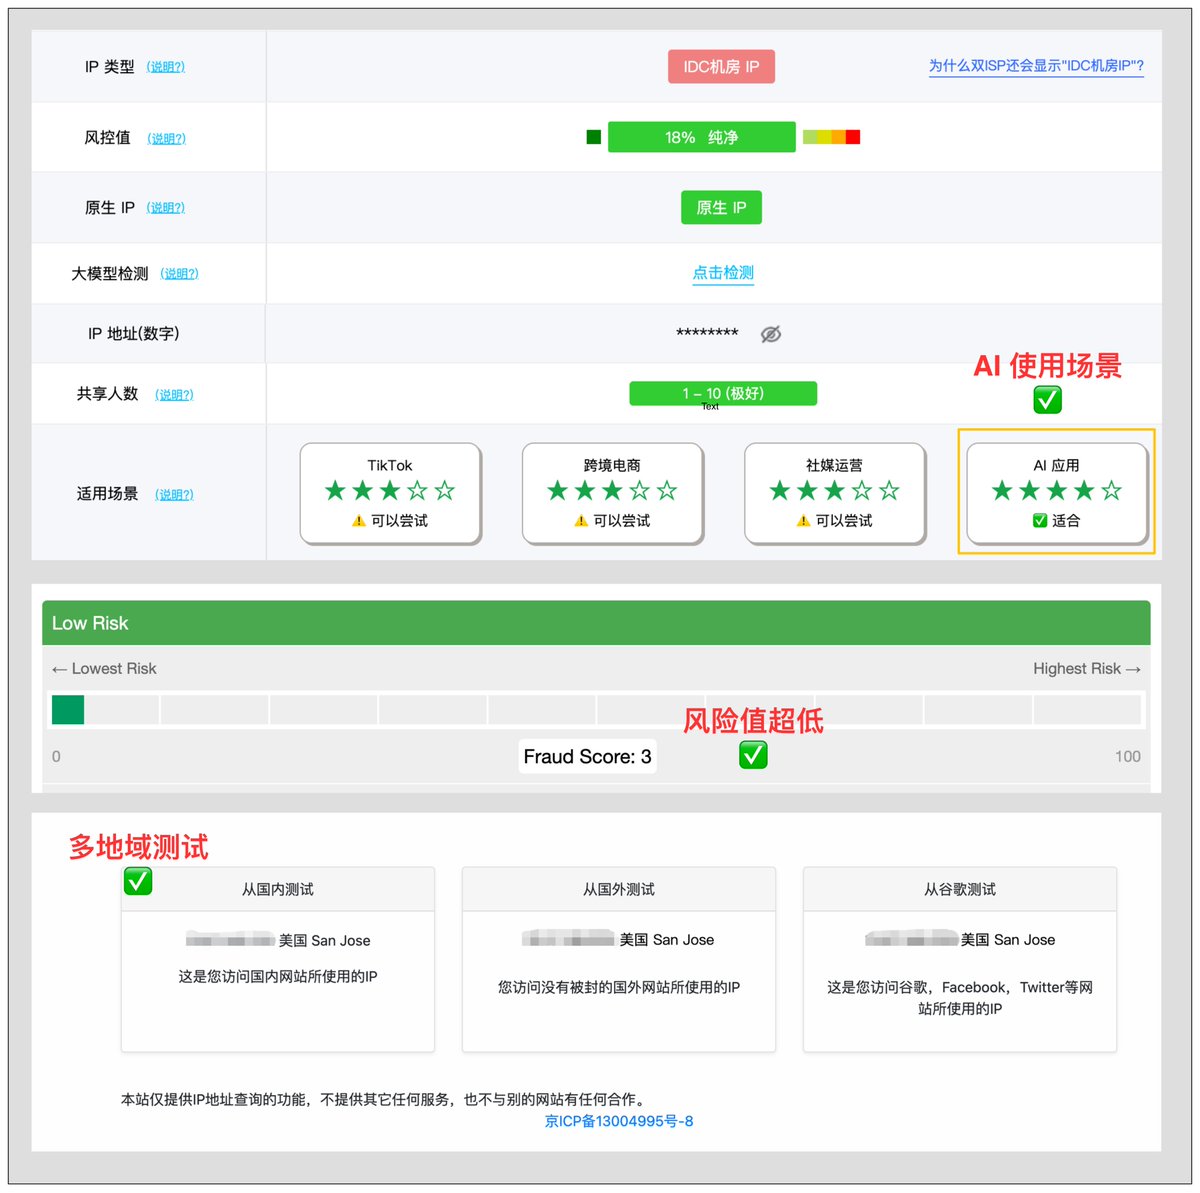Open 说明 help next to IP 类型
1200x1193 pixels.
pos(165,67)
